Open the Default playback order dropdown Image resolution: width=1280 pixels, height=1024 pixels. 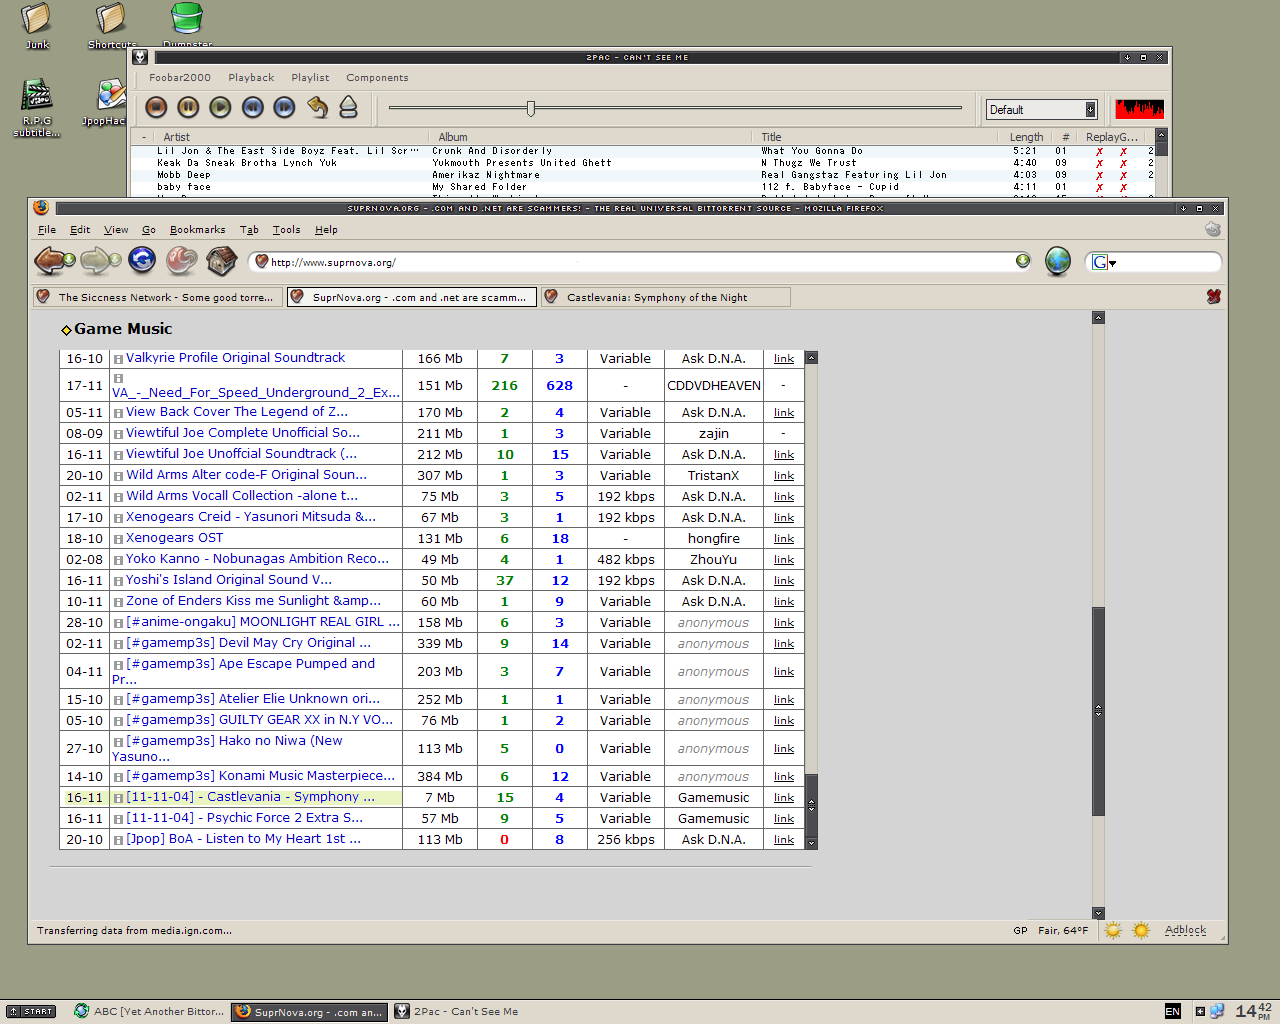click(1090, 110)
